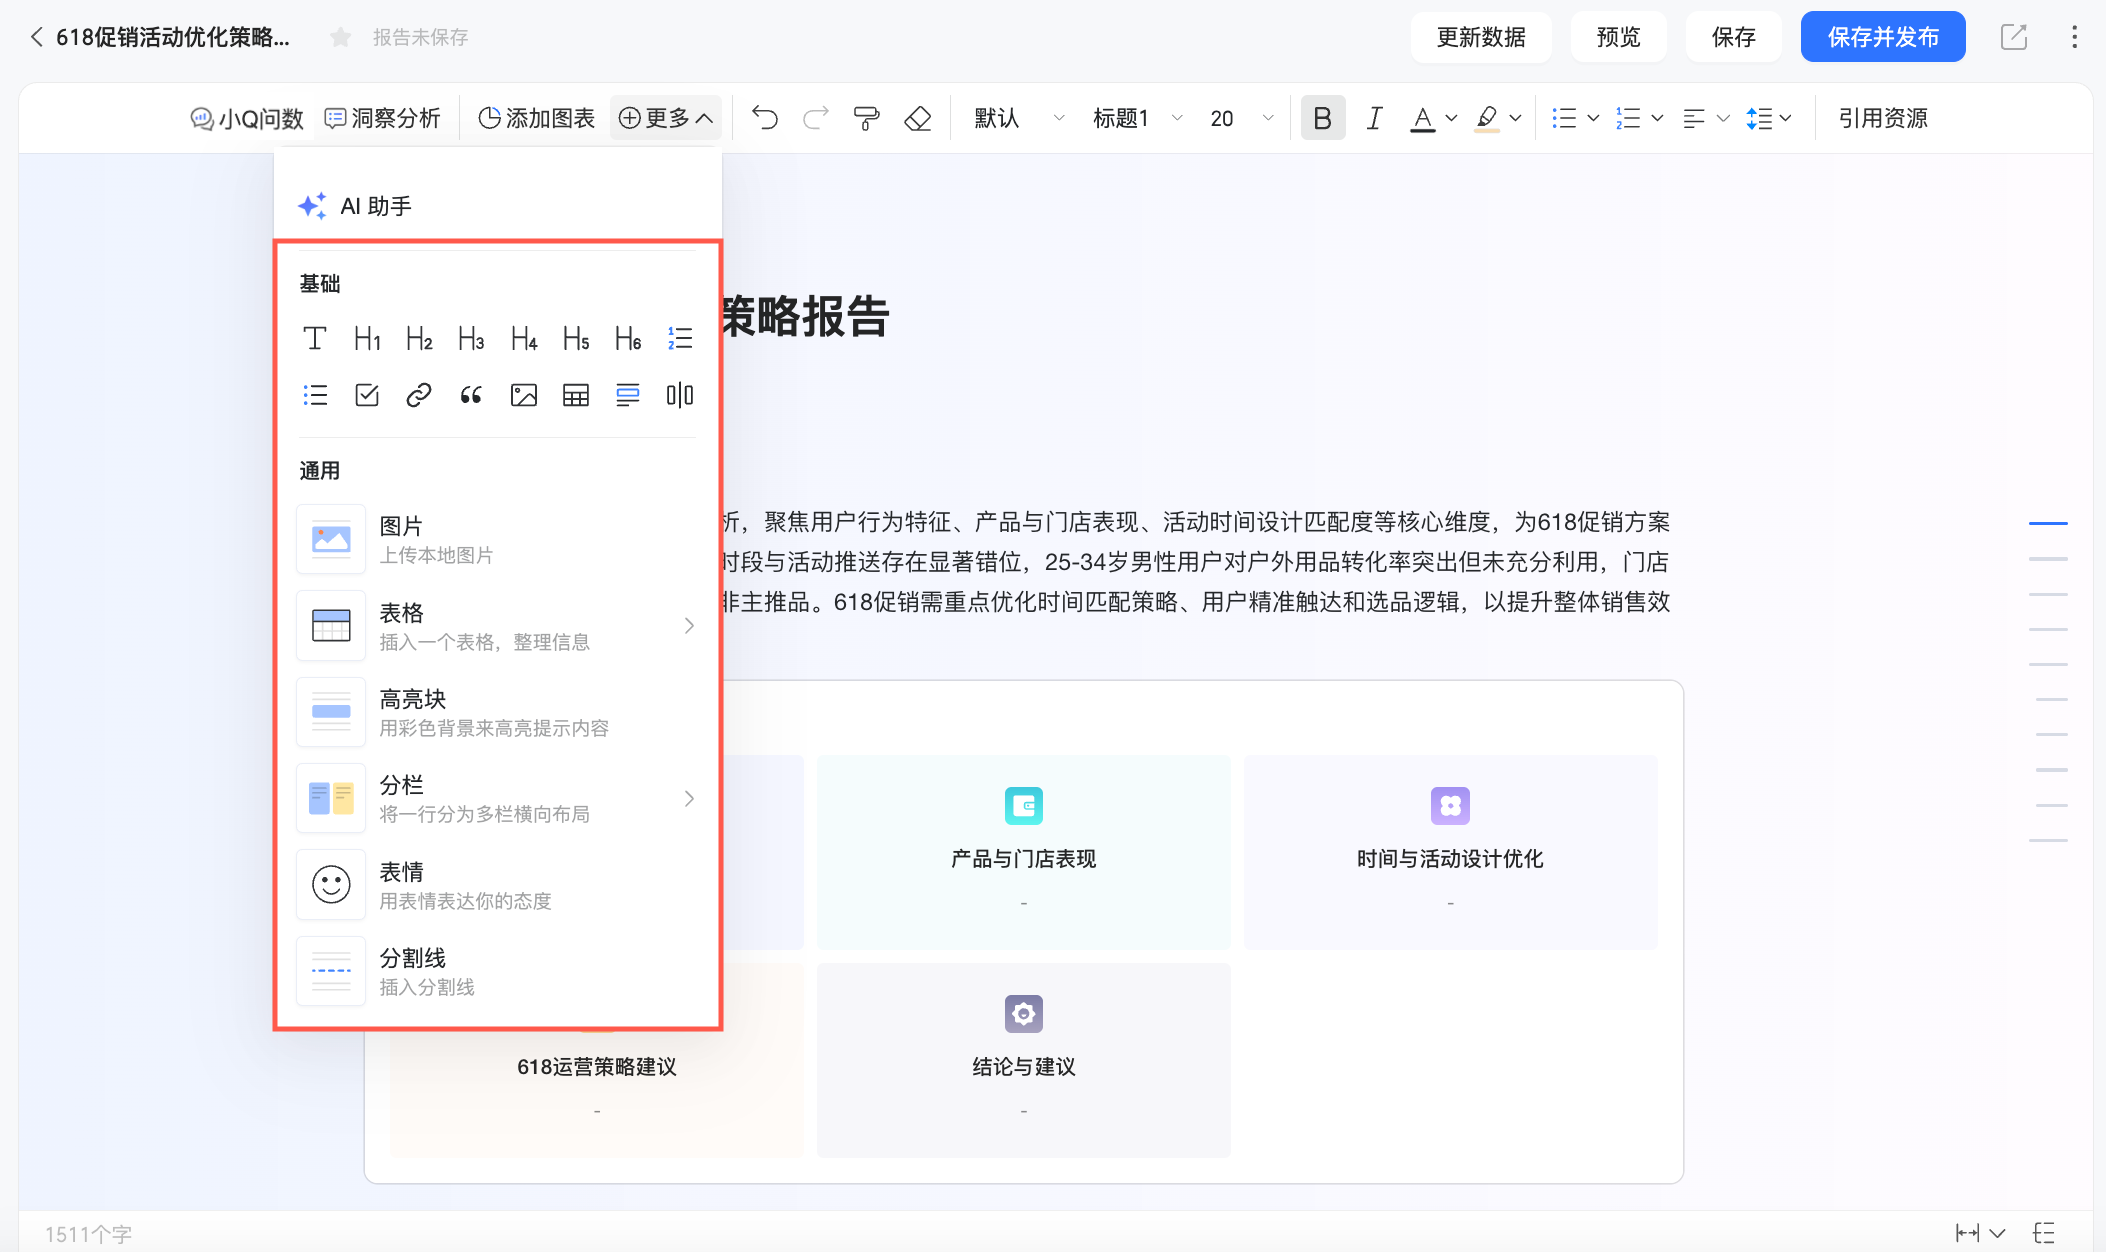Insert table icon in 基础 row

[x=576, y=395]
